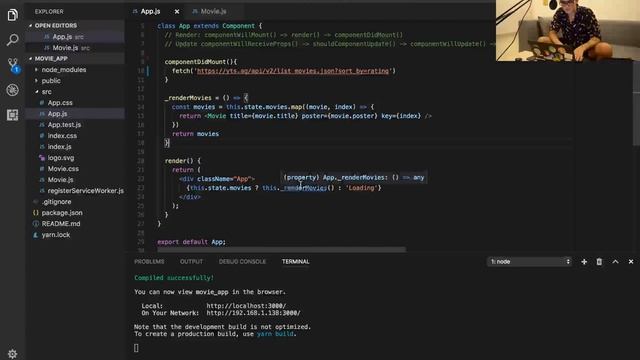The width and height of the screenshot is (640, 360).
Task: Switch to the PROBLEMS panel tab
Action: pos(149,262)
